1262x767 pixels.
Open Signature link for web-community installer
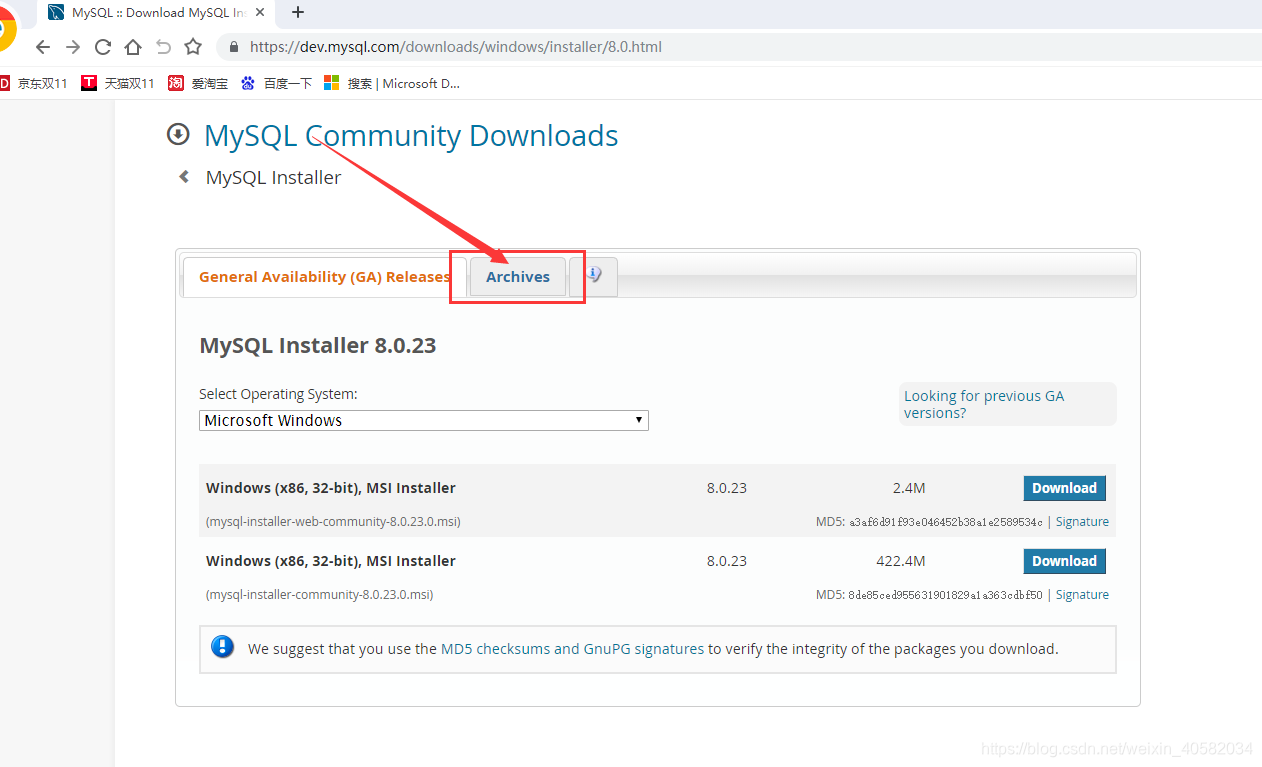1082,521
